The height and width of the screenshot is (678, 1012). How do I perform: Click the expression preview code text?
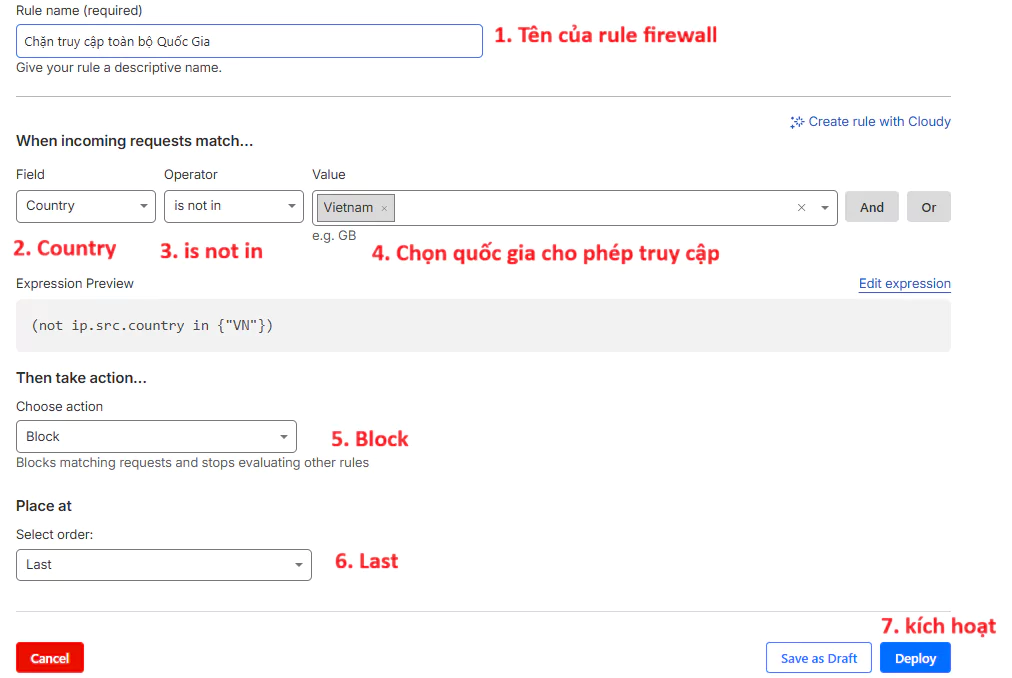coord(152,326)
